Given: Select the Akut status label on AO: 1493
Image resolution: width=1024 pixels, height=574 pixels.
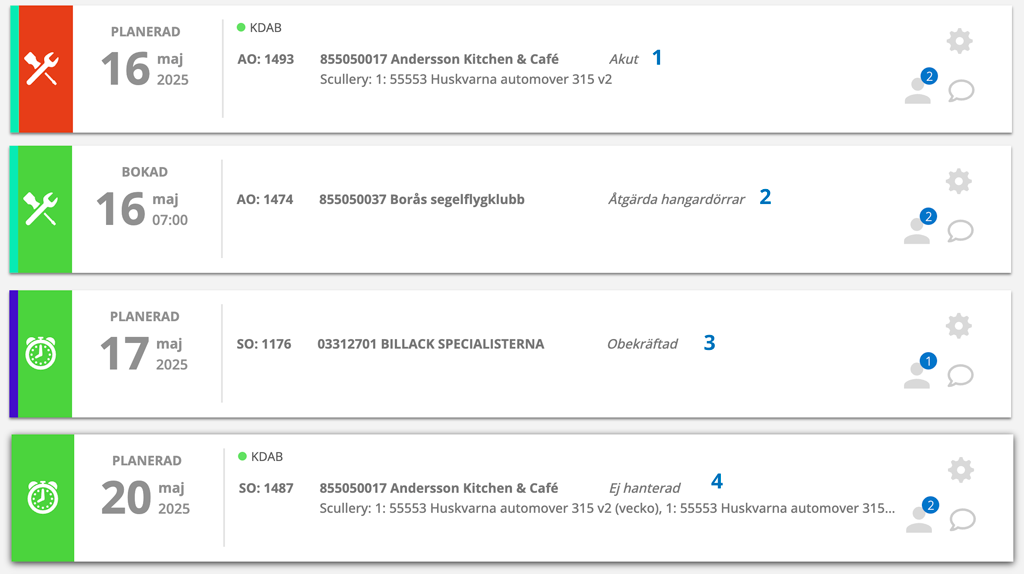Looking at the screenshot, I should (x=624, y=59).
